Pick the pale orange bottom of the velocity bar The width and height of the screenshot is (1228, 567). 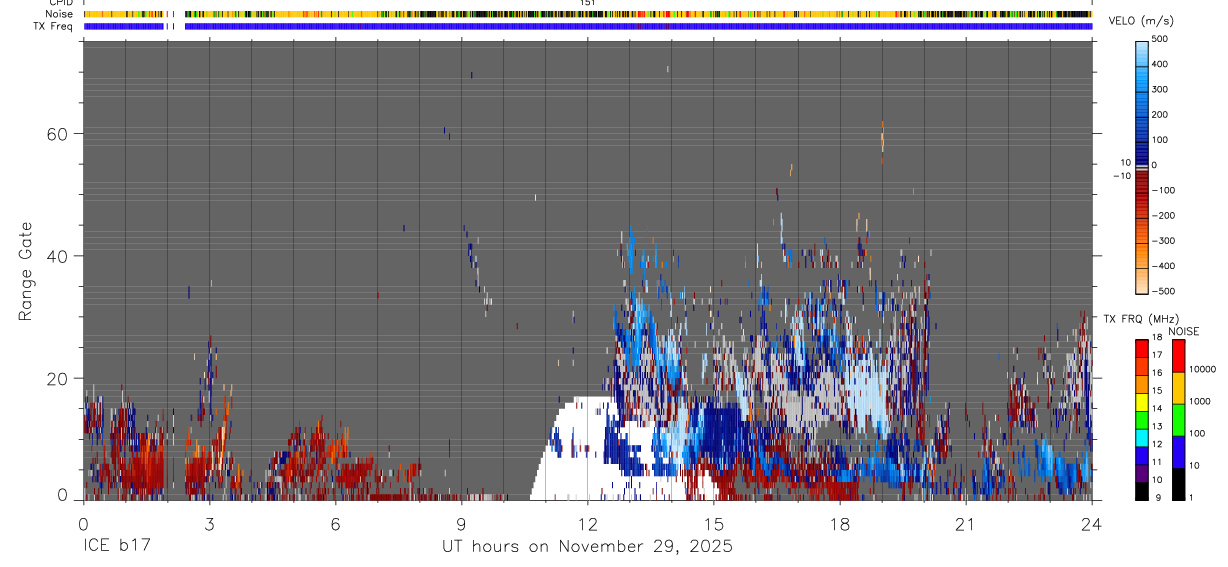coord(1142,280)
